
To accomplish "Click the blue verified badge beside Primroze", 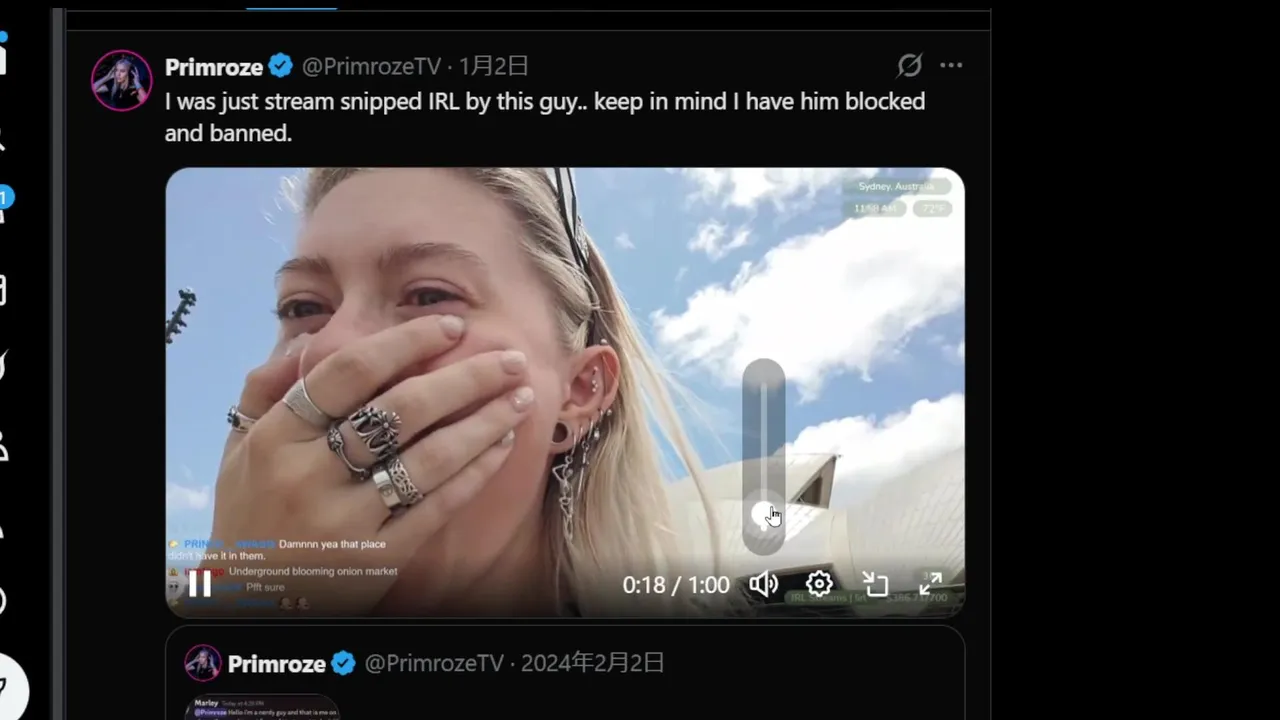I will (281, 67).
